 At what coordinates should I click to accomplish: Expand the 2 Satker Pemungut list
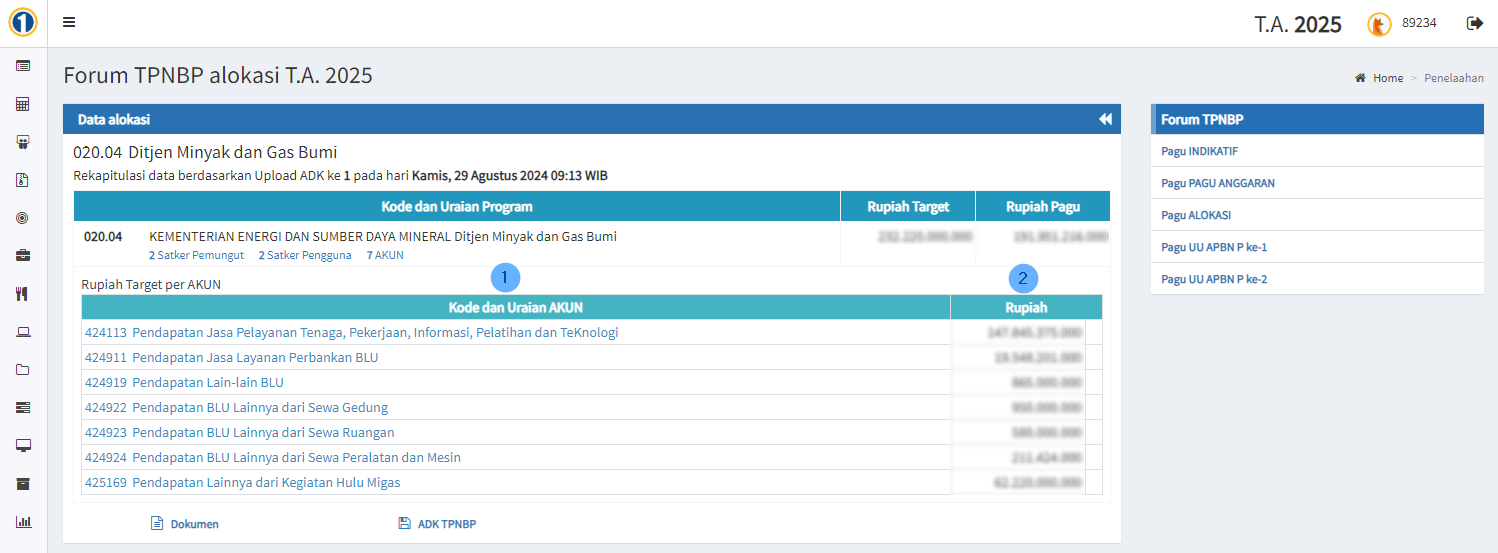tap(196, 255)
